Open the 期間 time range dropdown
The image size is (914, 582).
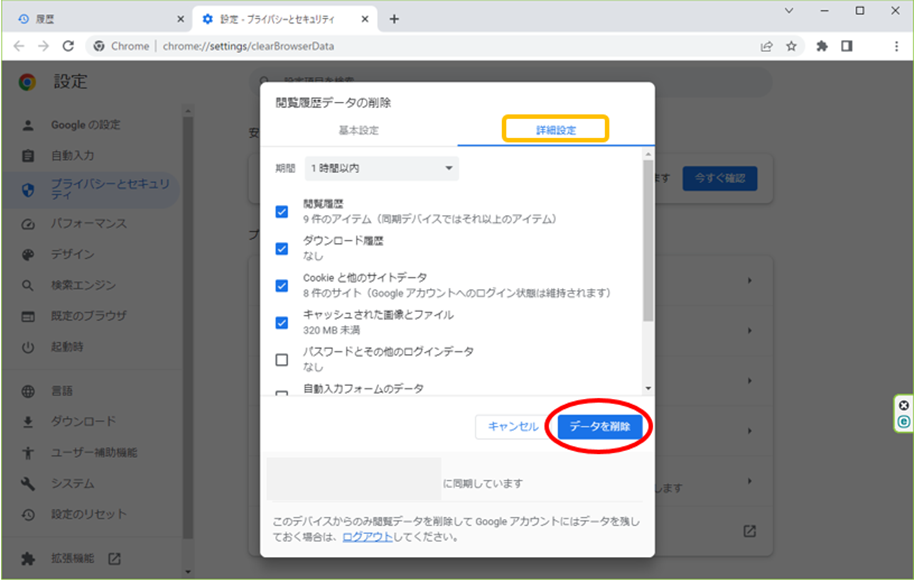coord(382,169)
